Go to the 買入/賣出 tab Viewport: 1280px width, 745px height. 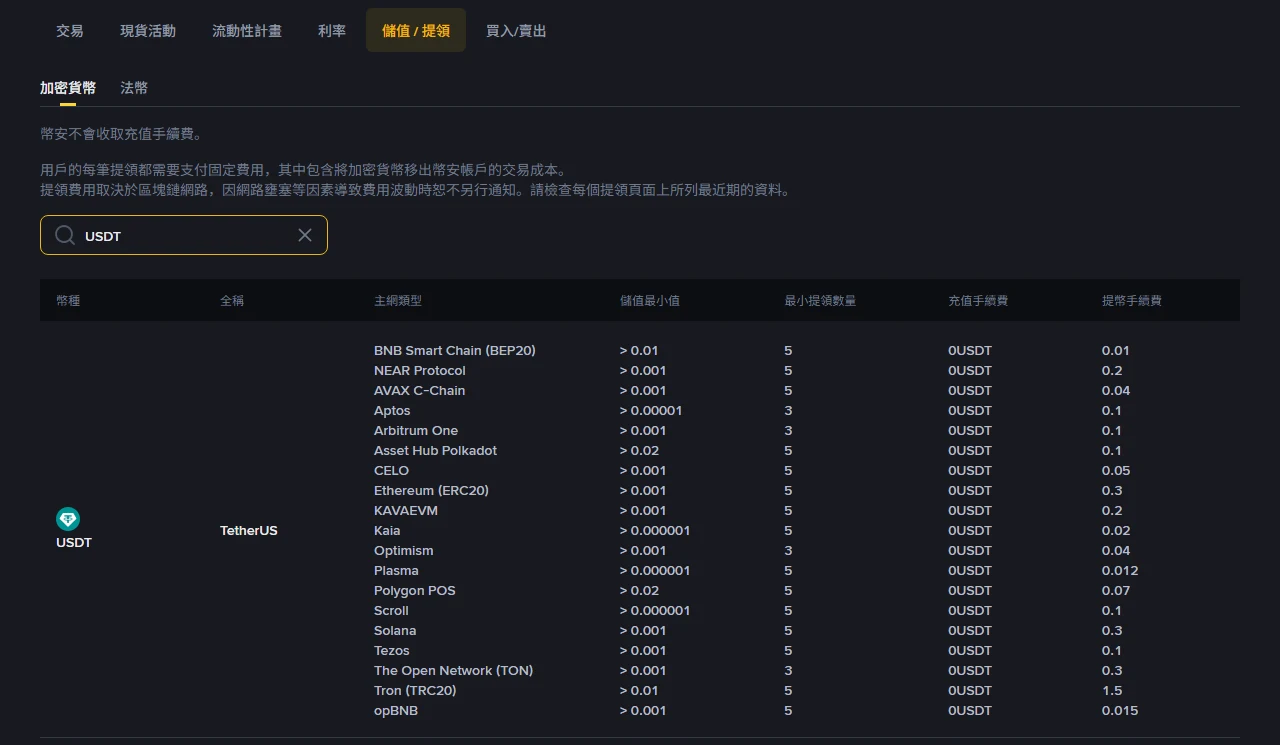[516, 30]
